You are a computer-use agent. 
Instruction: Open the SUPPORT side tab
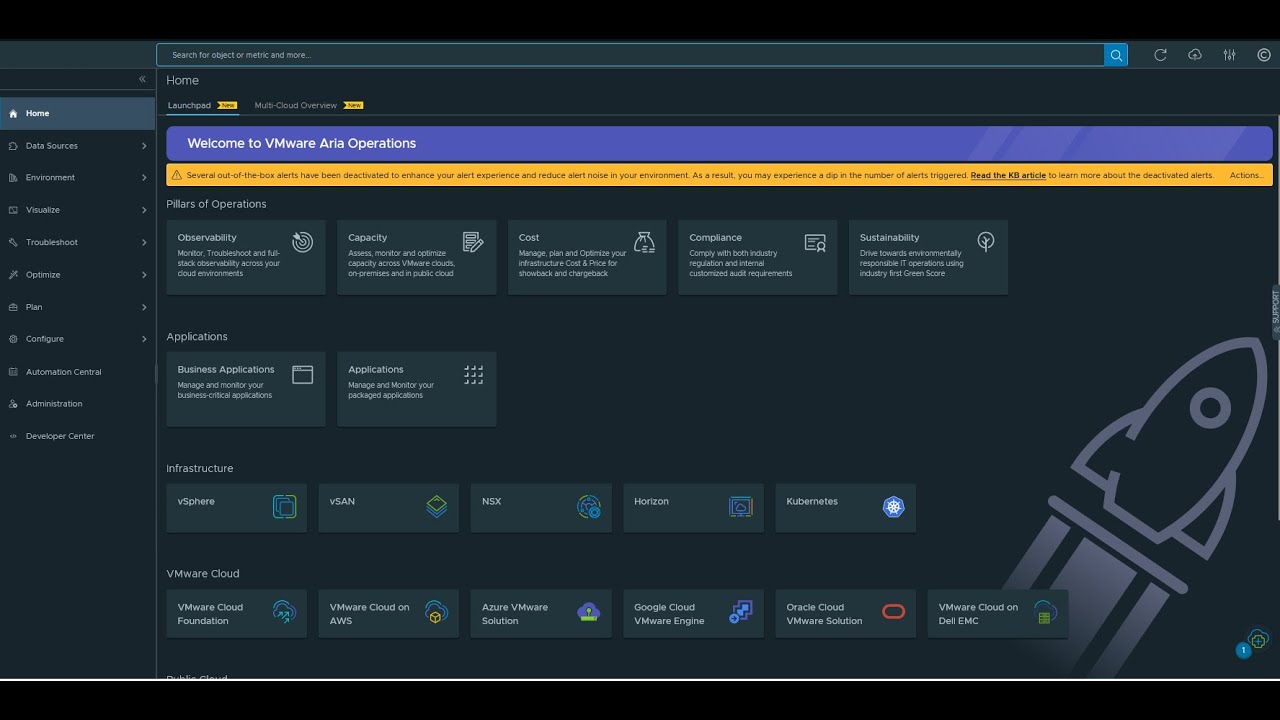coord(1275,313)
